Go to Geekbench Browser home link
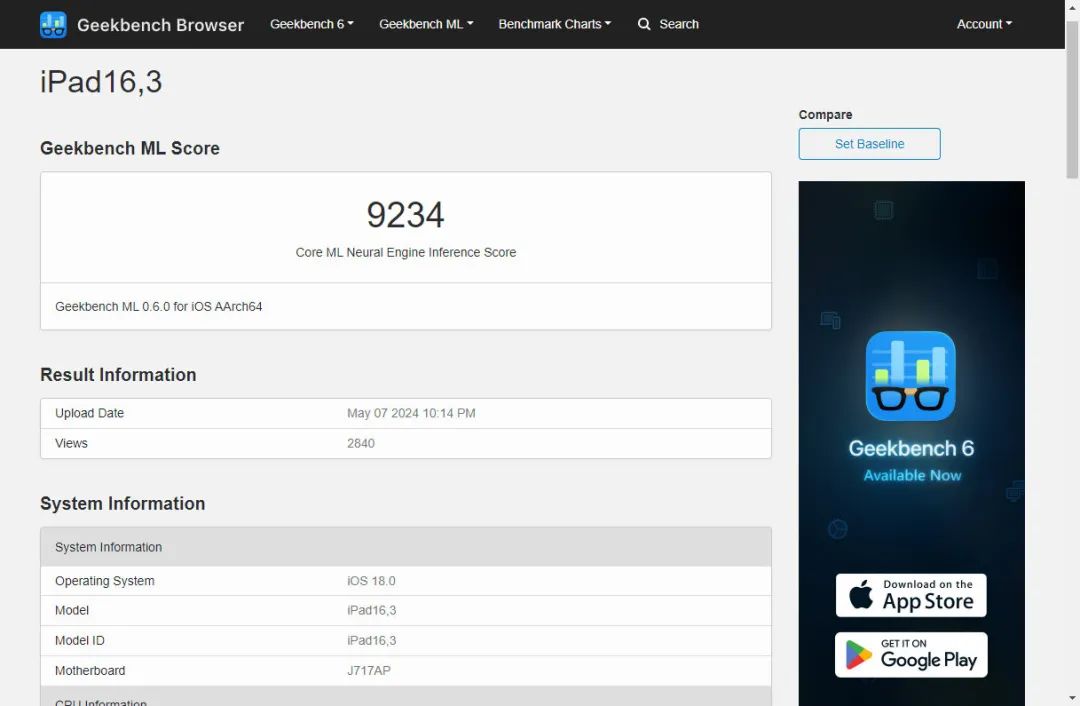This screenshot has width=1080, height=706. (160, 25)
